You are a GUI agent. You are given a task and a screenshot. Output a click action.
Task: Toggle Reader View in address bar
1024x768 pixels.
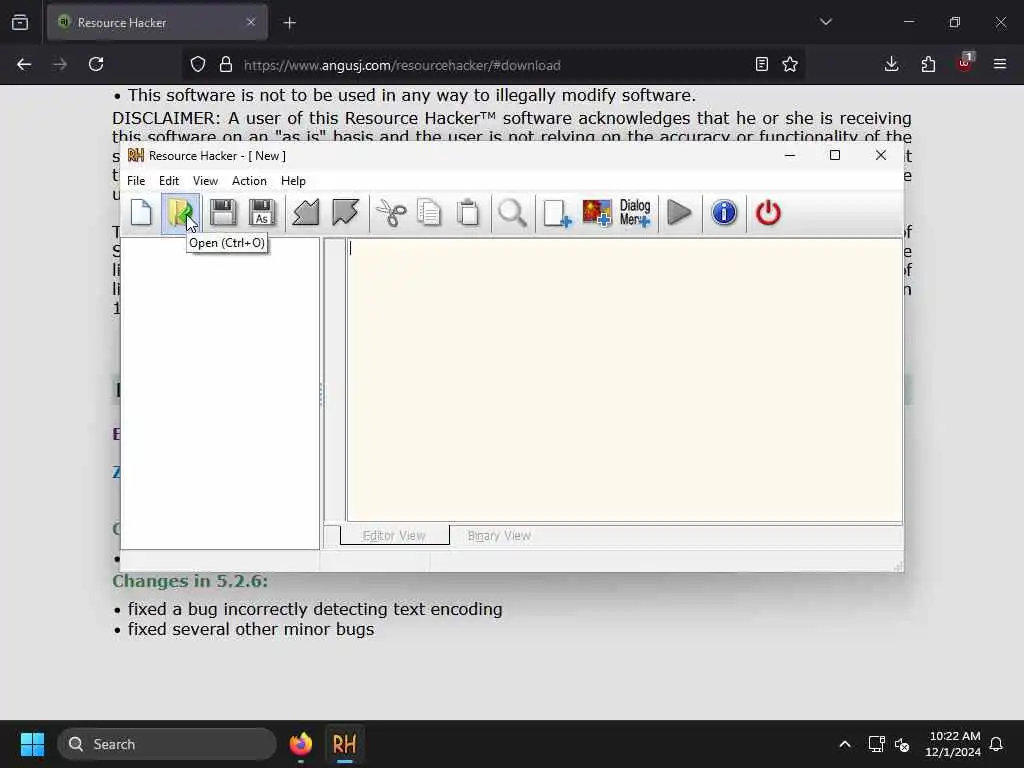pyautogui.click(x=761, y=65)
